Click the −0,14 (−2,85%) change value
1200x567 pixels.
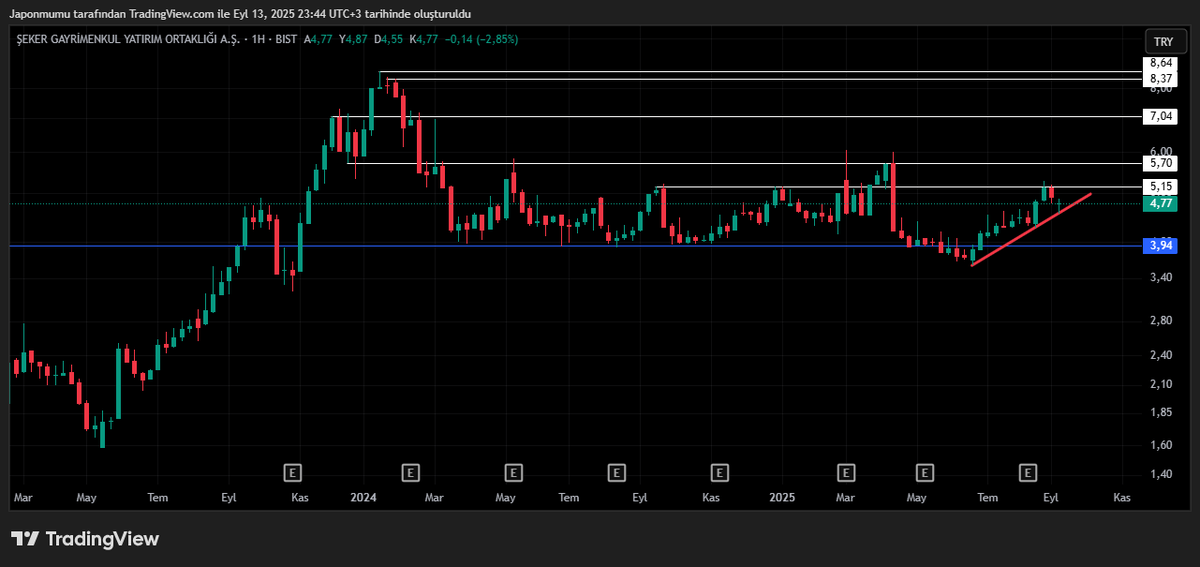point(481,39)
